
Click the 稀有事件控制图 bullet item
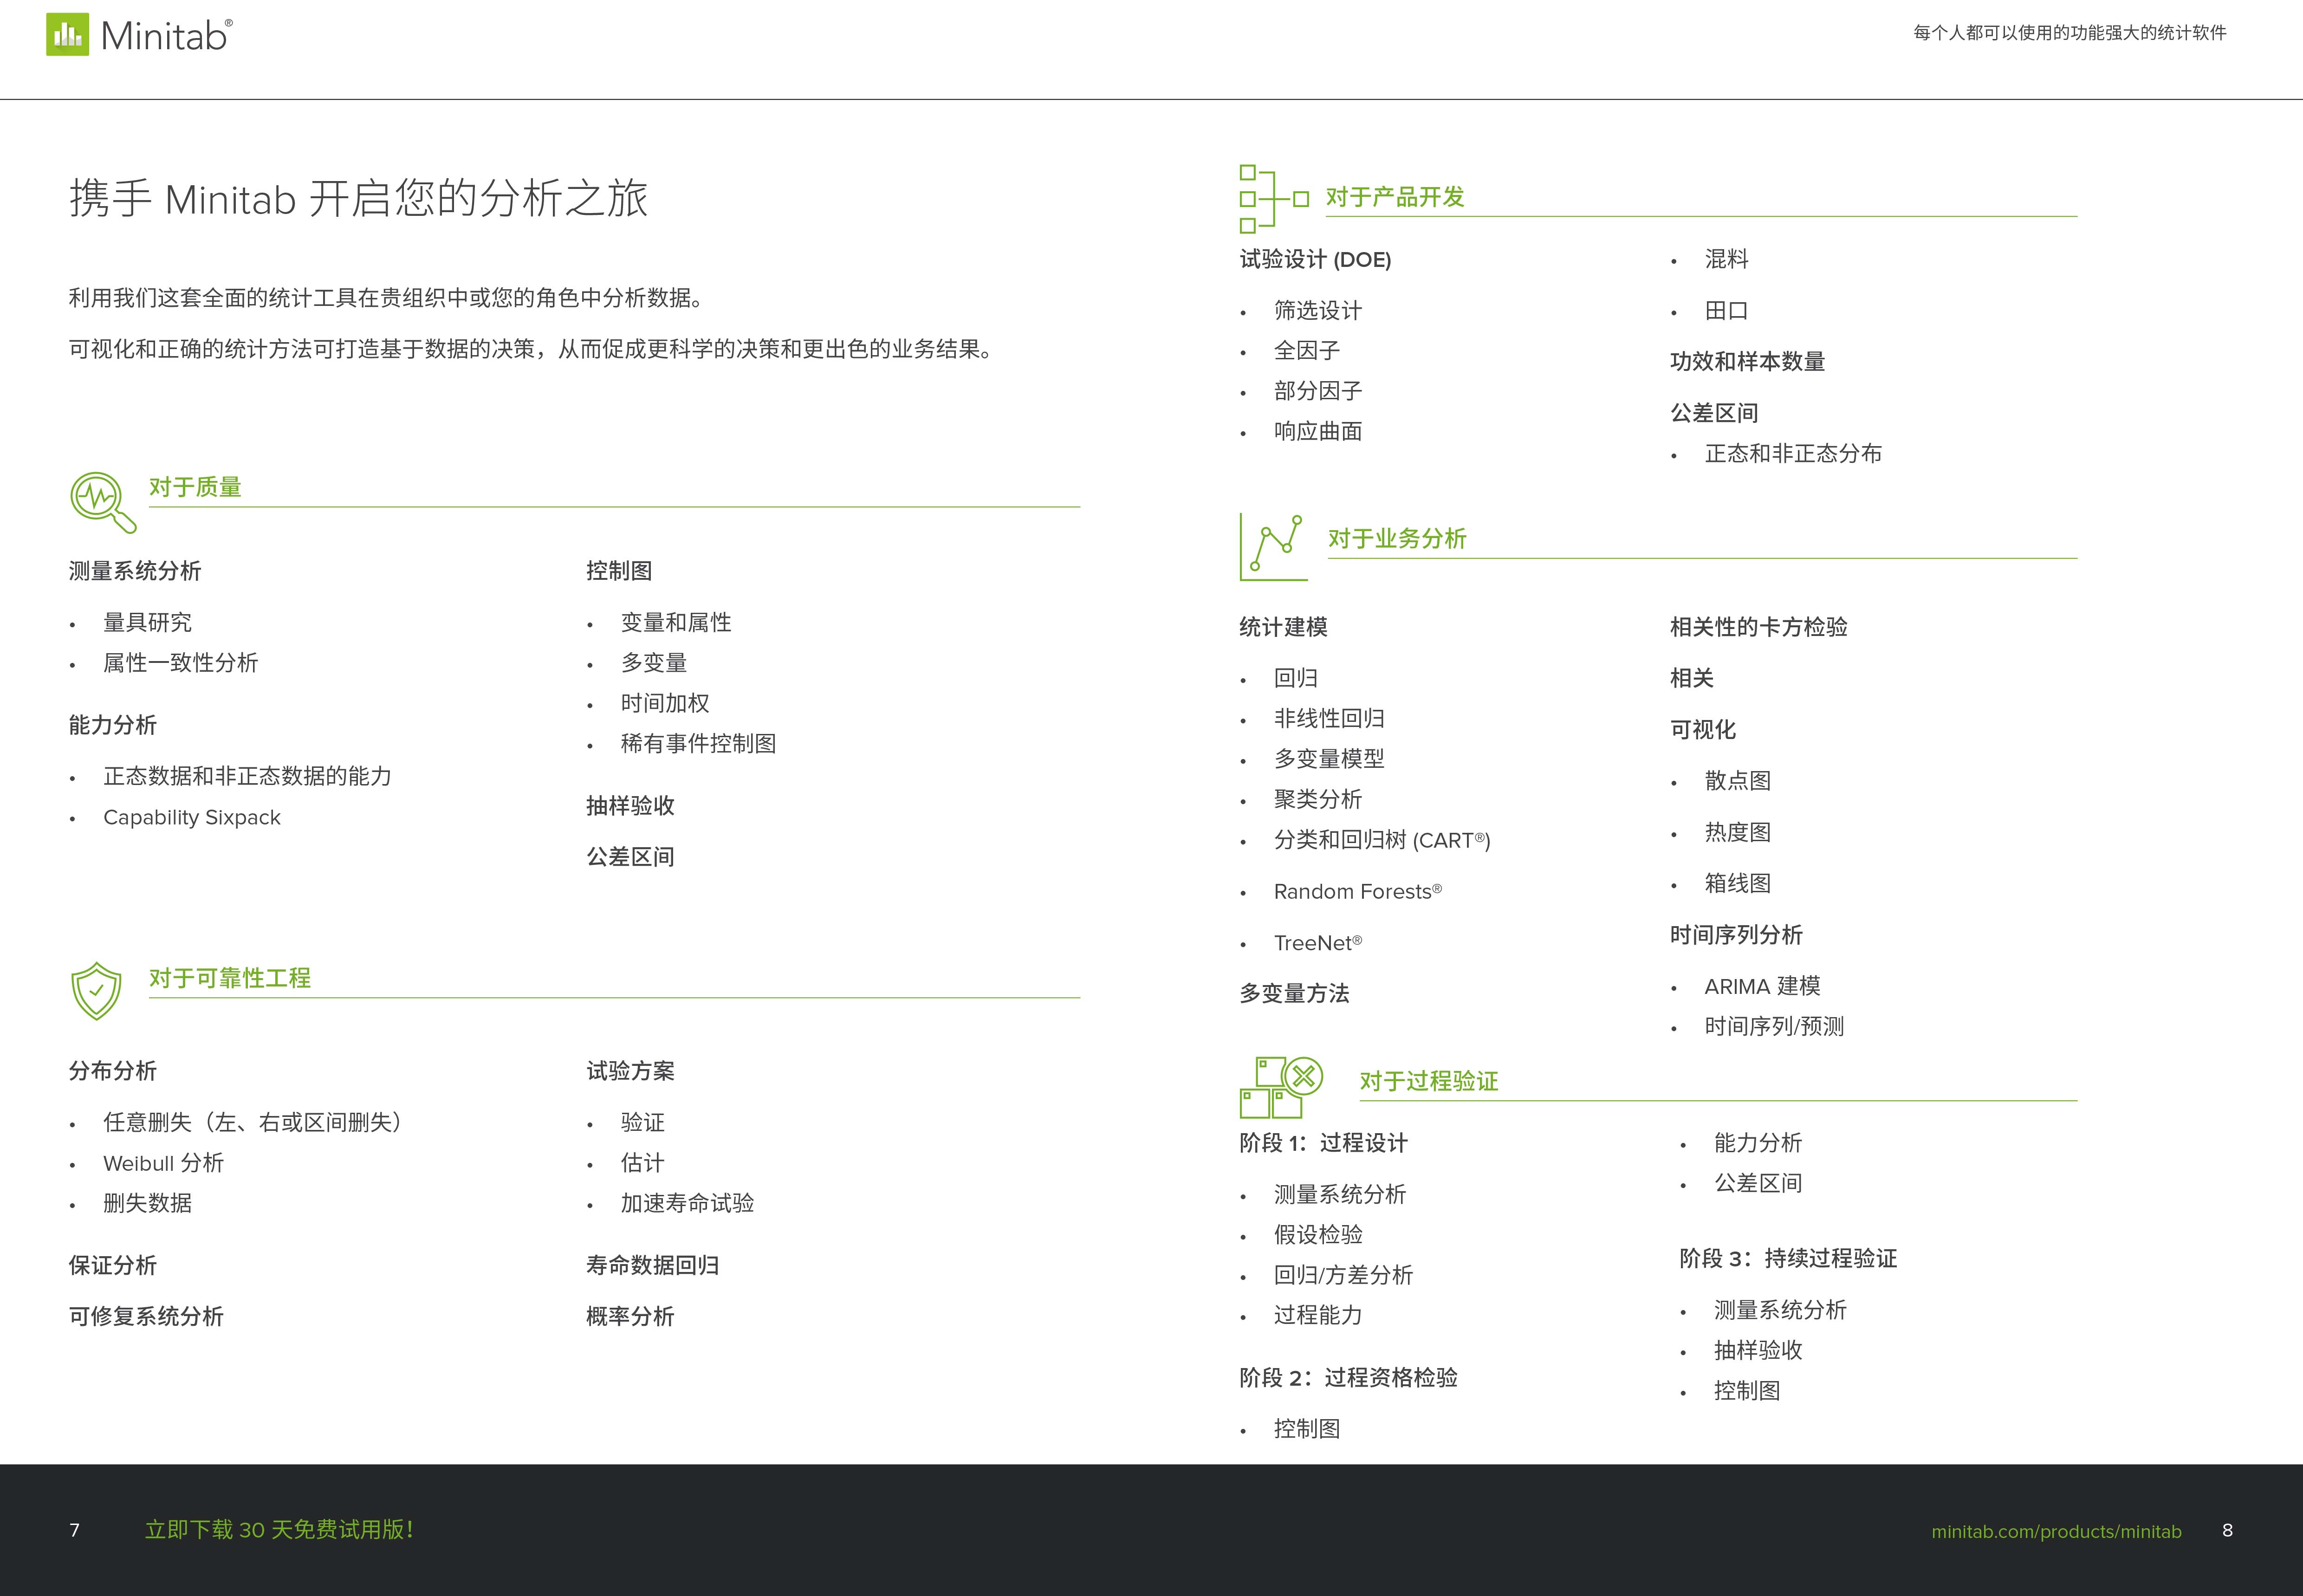pyautogui.click(x=698, y=743)
